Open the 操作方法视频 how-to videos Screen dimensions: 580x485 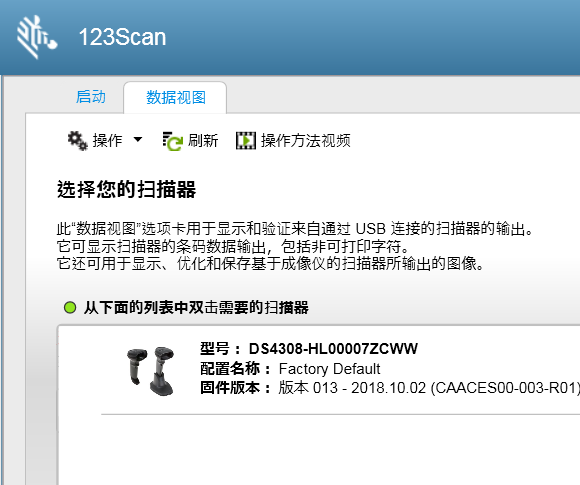[x=306, y=141]
